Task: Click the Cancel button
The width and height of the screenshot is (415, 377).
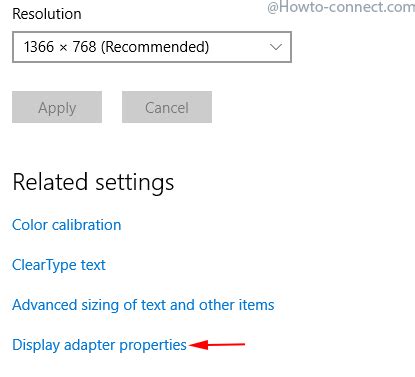Action: (167, 107)
